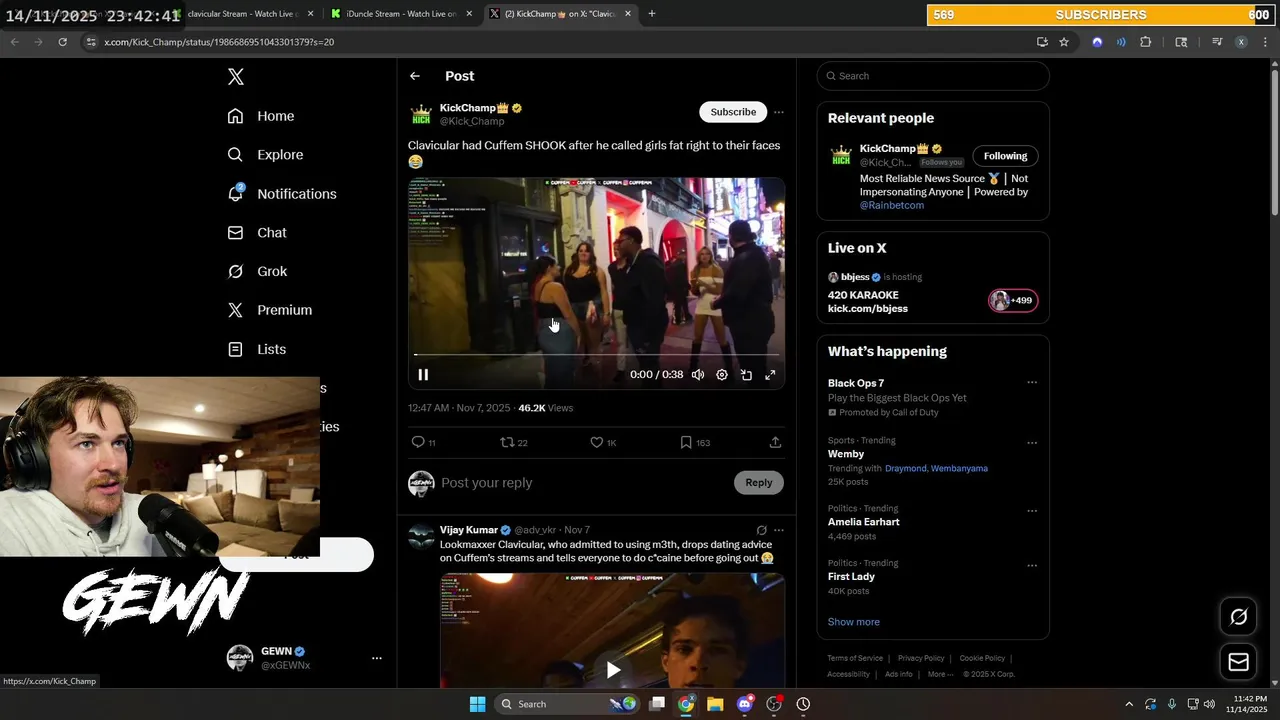Image resolution: width=1280 pixels, height=720 pixels.
Task: Open account menu dots beside GEWN
Action: (377, 658)
